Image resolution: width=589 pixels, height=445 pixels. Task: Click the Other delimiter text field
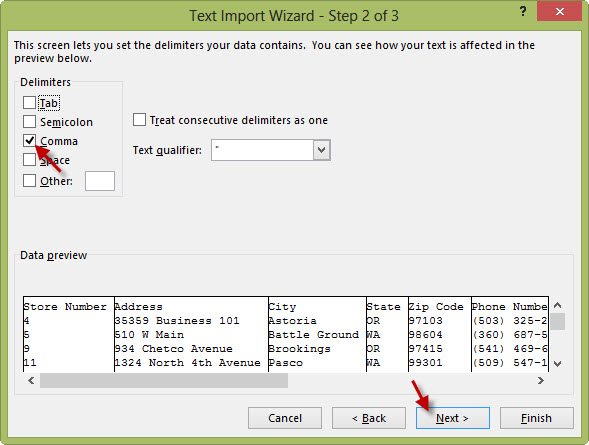click(100, 181)
